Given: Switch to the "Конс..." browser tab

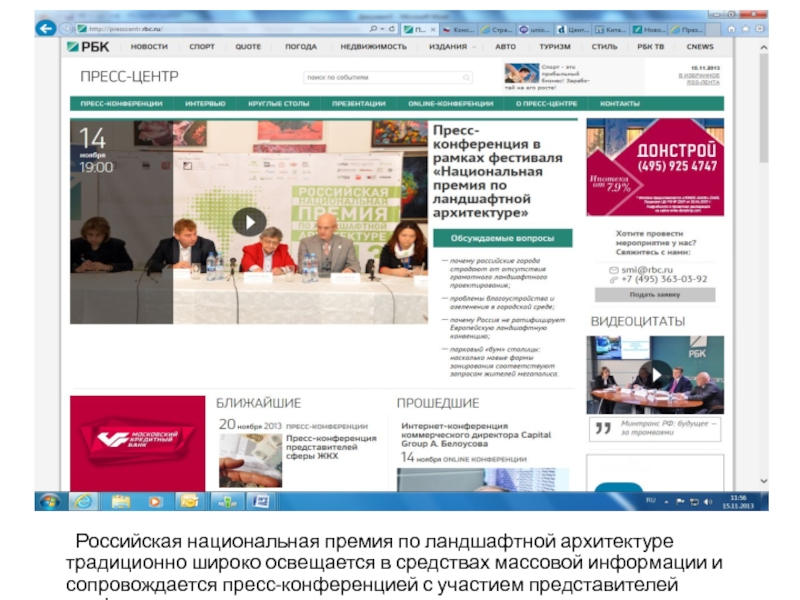Looking at the screenshot, I should click(459, 30).
